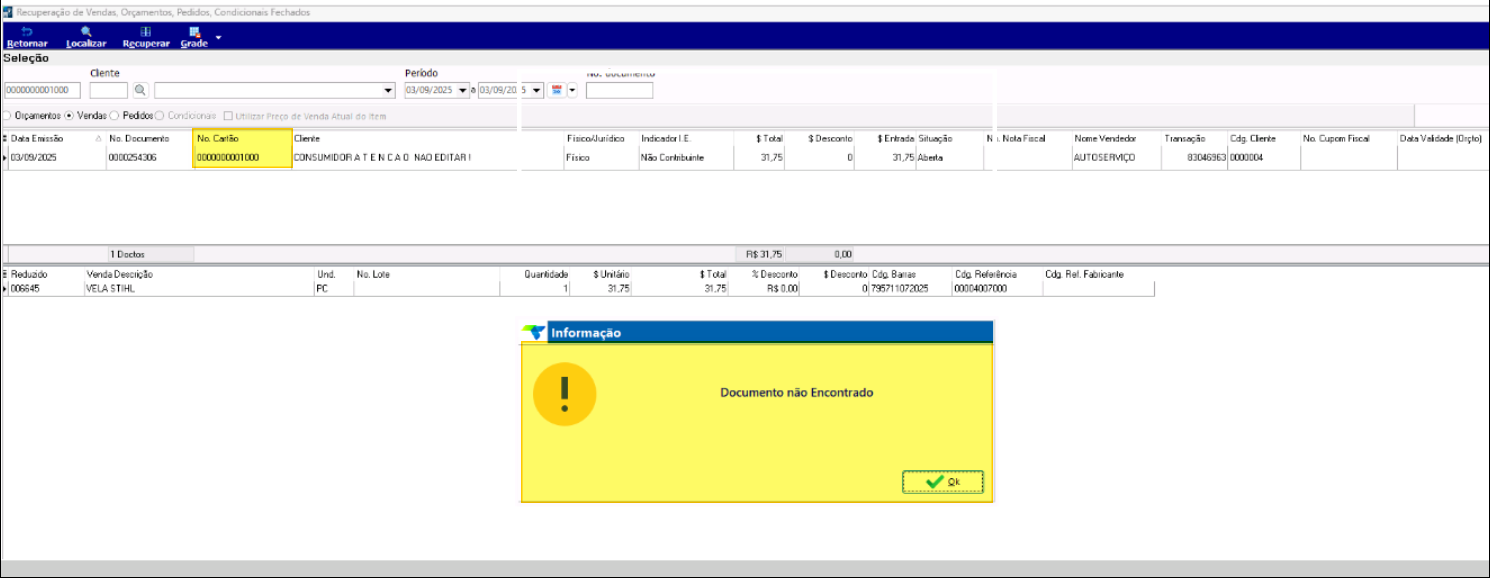The width and height of the screenshot is (1490, 580).
Task: Click the Nome Vendedor column header
Action: [x=1116, y=138]
